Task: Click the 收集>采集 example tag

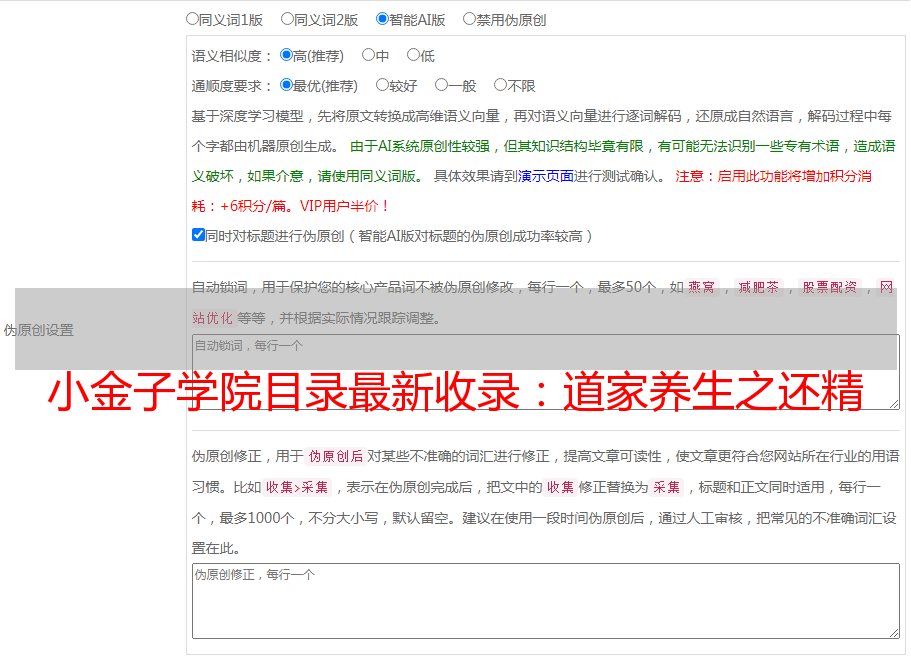Action: tap(297, 487)
